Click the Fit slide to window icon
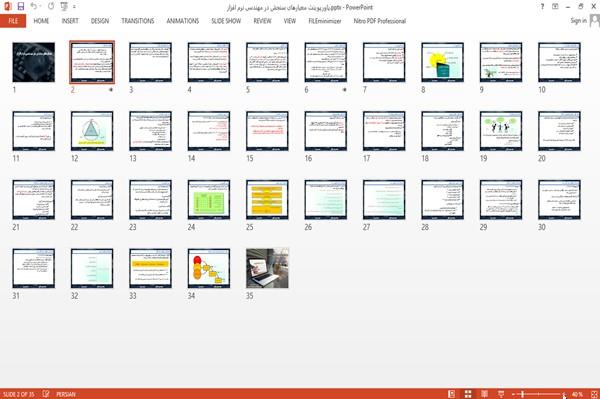This screenshot has height=399, width=600. point(594,394)
